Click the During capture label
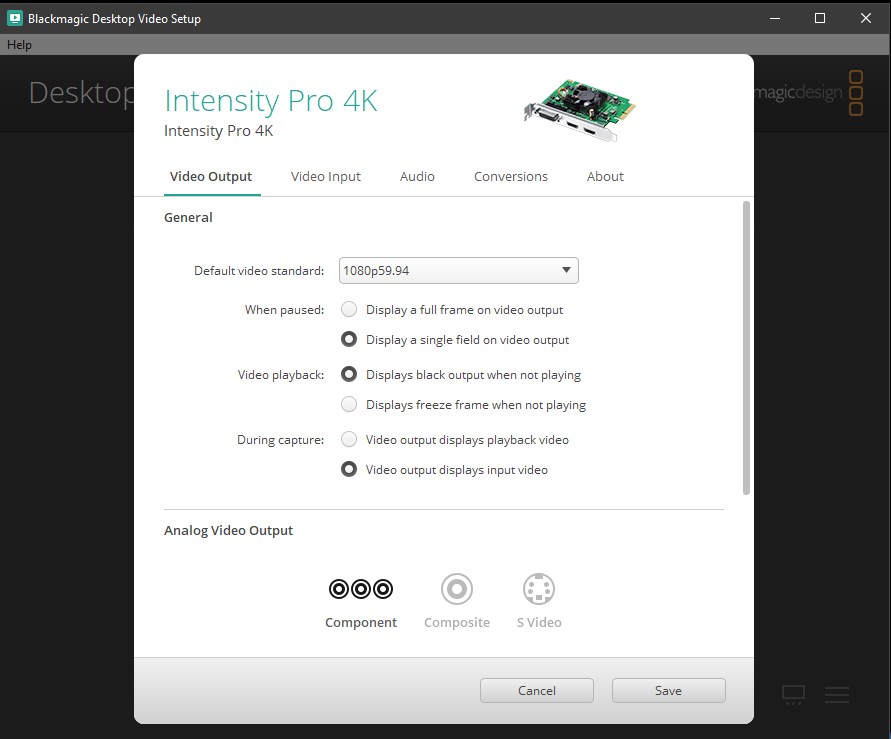 281,440
